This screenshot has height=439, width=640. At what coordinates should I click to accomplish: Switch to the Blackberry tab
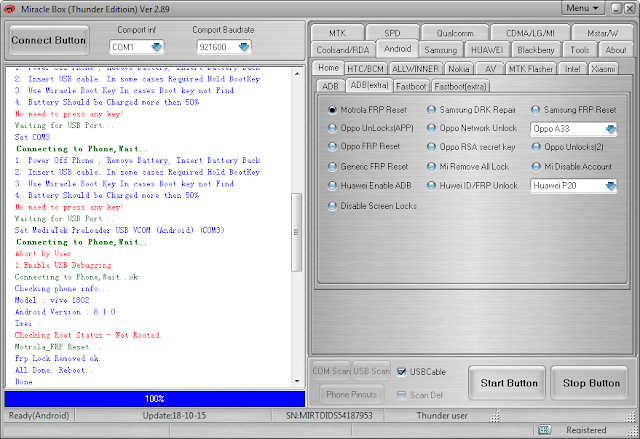[536, 50]
